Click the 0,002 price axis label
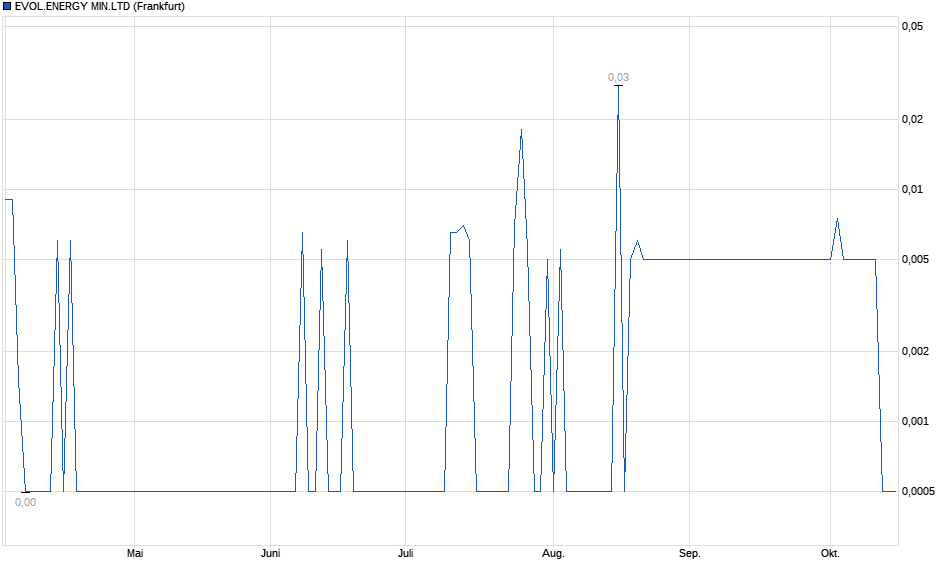Screen dimensions: 940x579 click(x=915, y=352)
